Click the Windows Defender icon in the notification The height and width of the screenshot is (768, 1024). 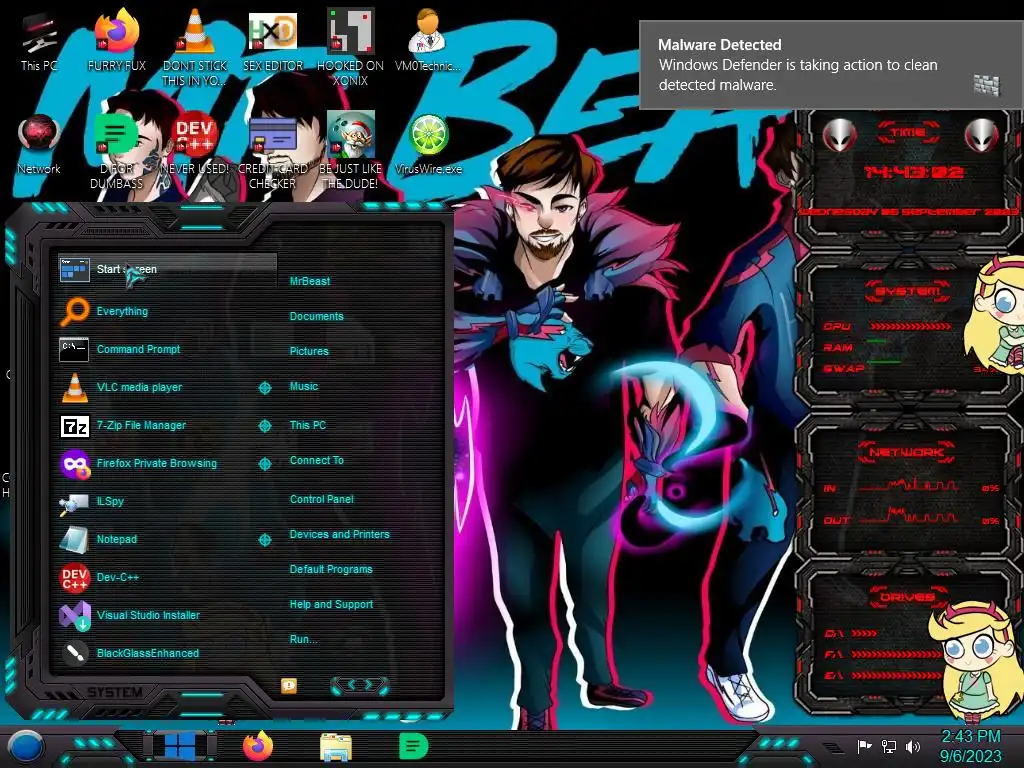pos(987,85)
